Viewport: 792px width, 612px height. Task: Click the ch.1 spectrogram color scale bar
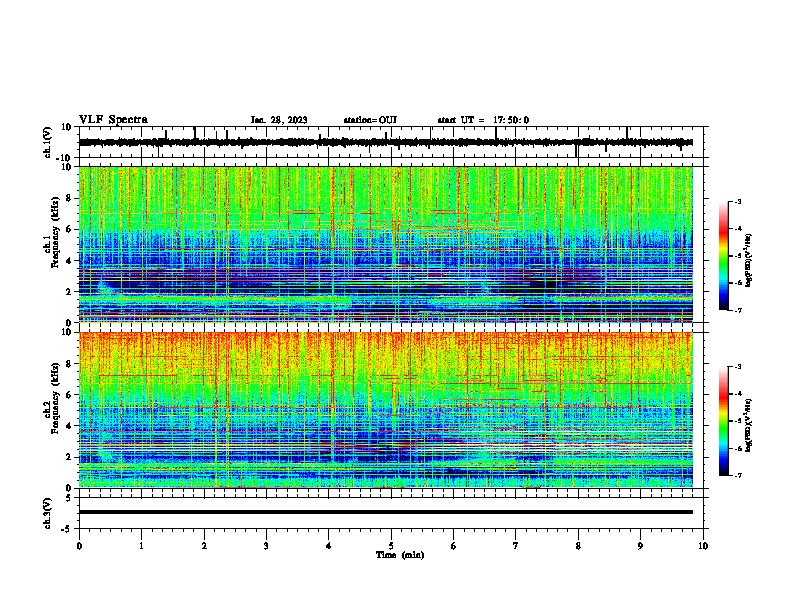[x=724, y=256]
